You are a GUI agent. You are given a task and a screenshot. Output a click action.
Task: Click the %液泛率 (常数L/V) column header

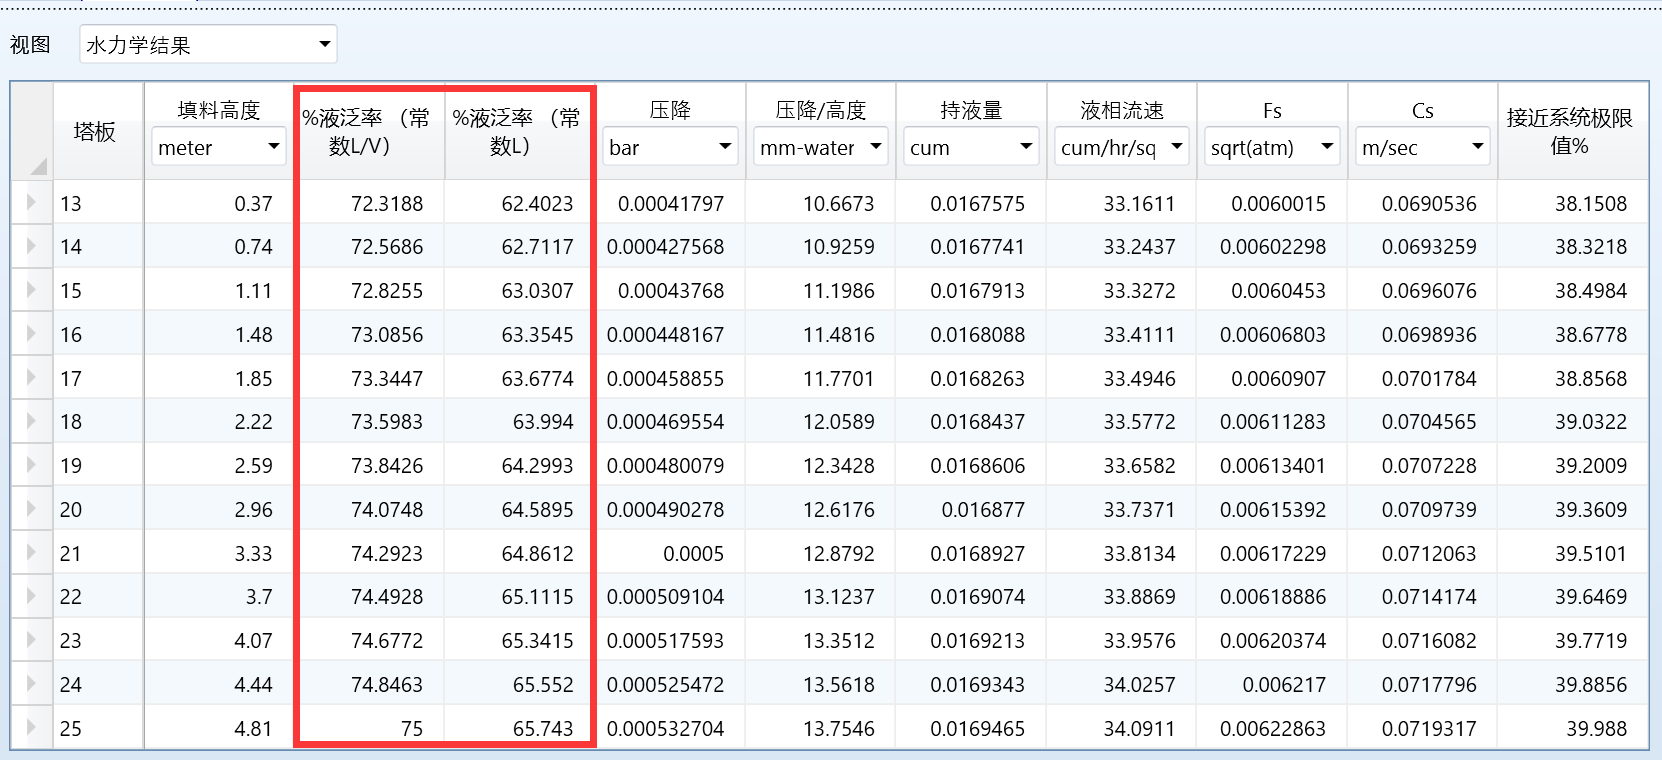pos(369,131)
